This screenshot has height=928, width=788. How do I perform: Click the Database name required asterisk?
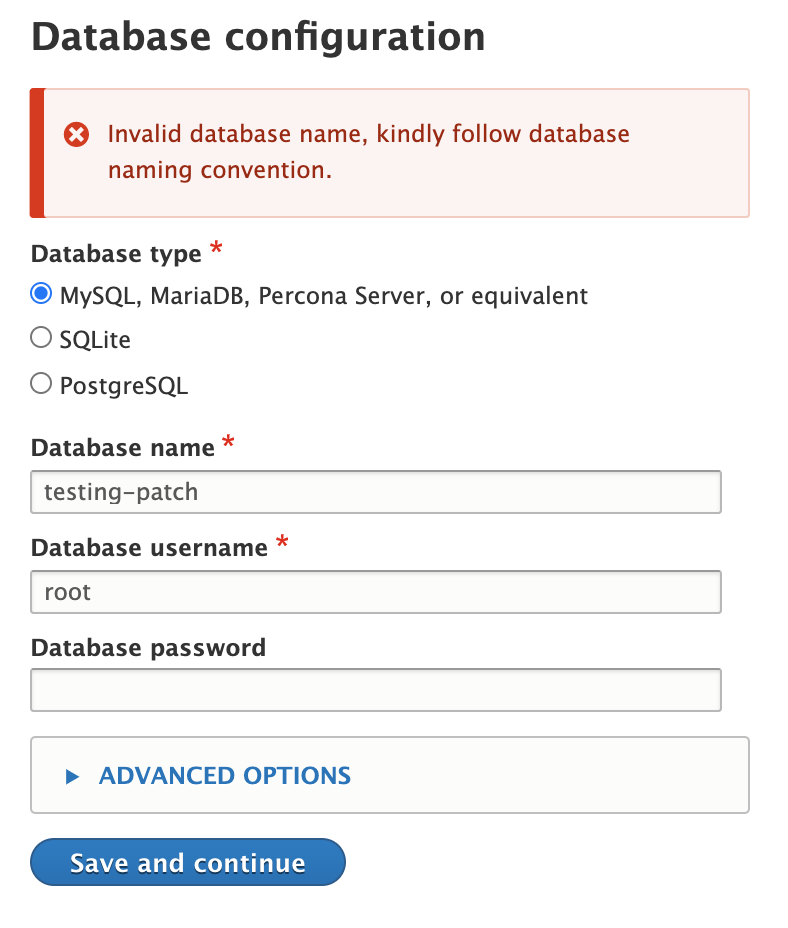(229, 442)
